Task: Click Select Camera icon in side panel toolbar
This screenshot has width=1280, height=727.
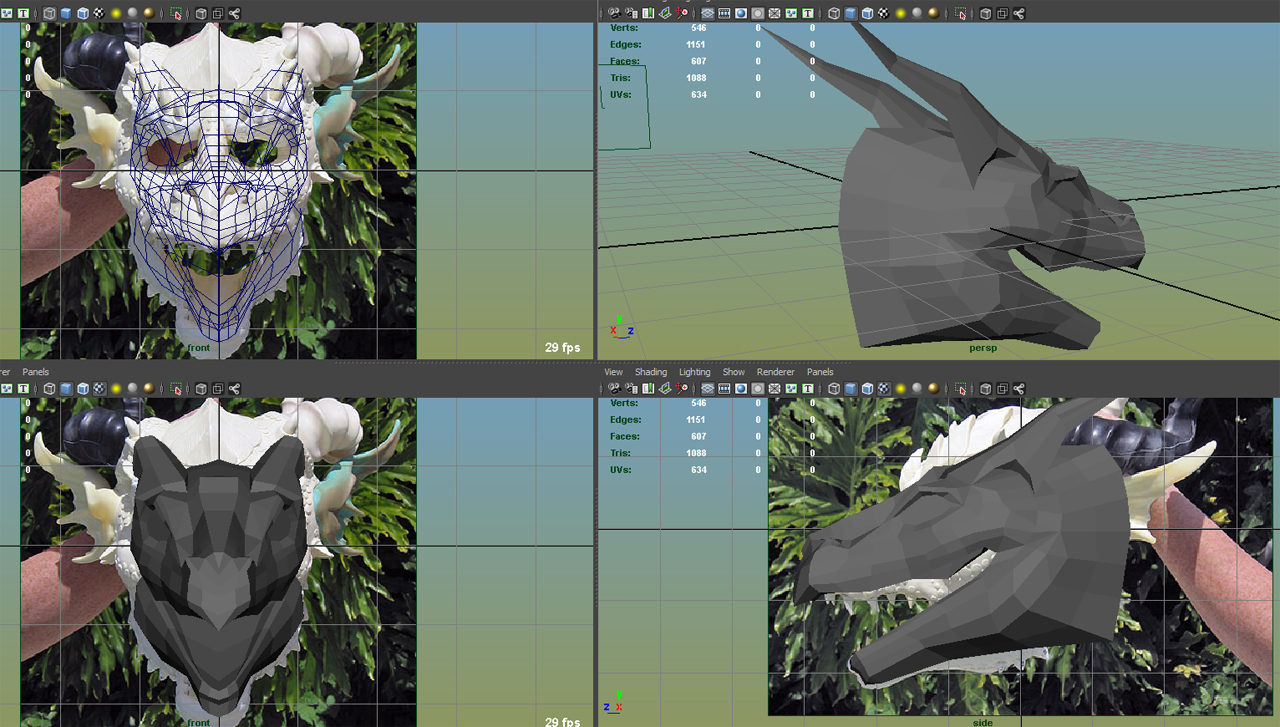Action: [x=615, y=389]
